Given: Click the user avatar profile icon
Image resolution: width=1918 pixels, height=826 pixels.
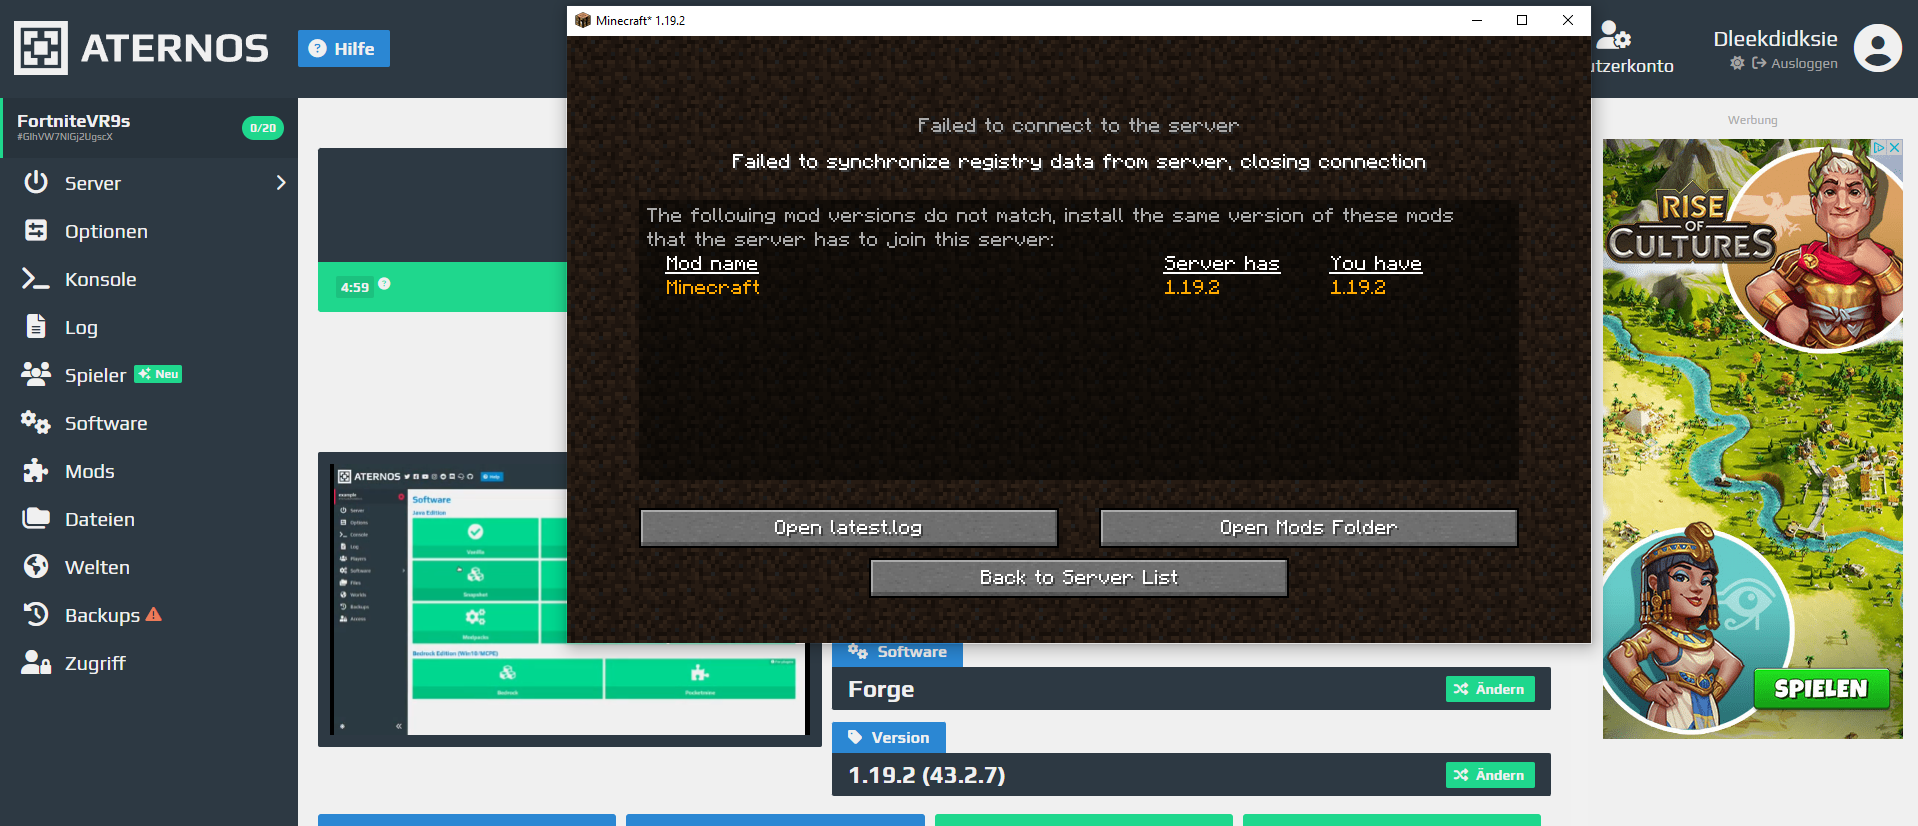Looking at the screenshot, I should [x=1878, y=48].
